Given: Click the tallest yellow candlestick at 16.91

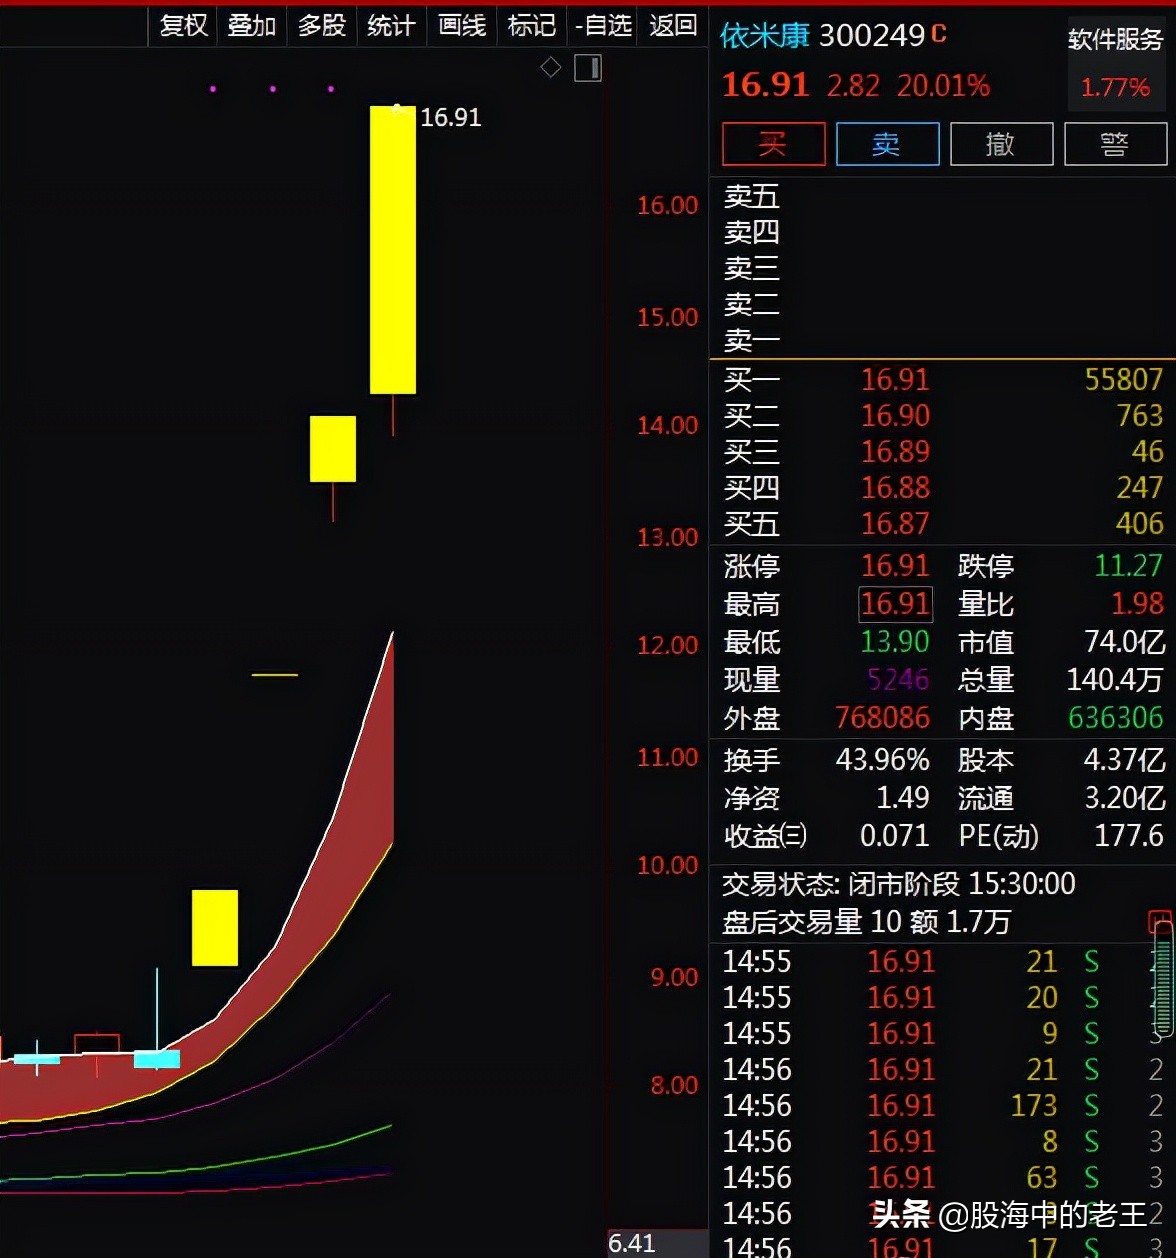Looking at the screenshot, I should pyautogui.click(x=393, y=250).
